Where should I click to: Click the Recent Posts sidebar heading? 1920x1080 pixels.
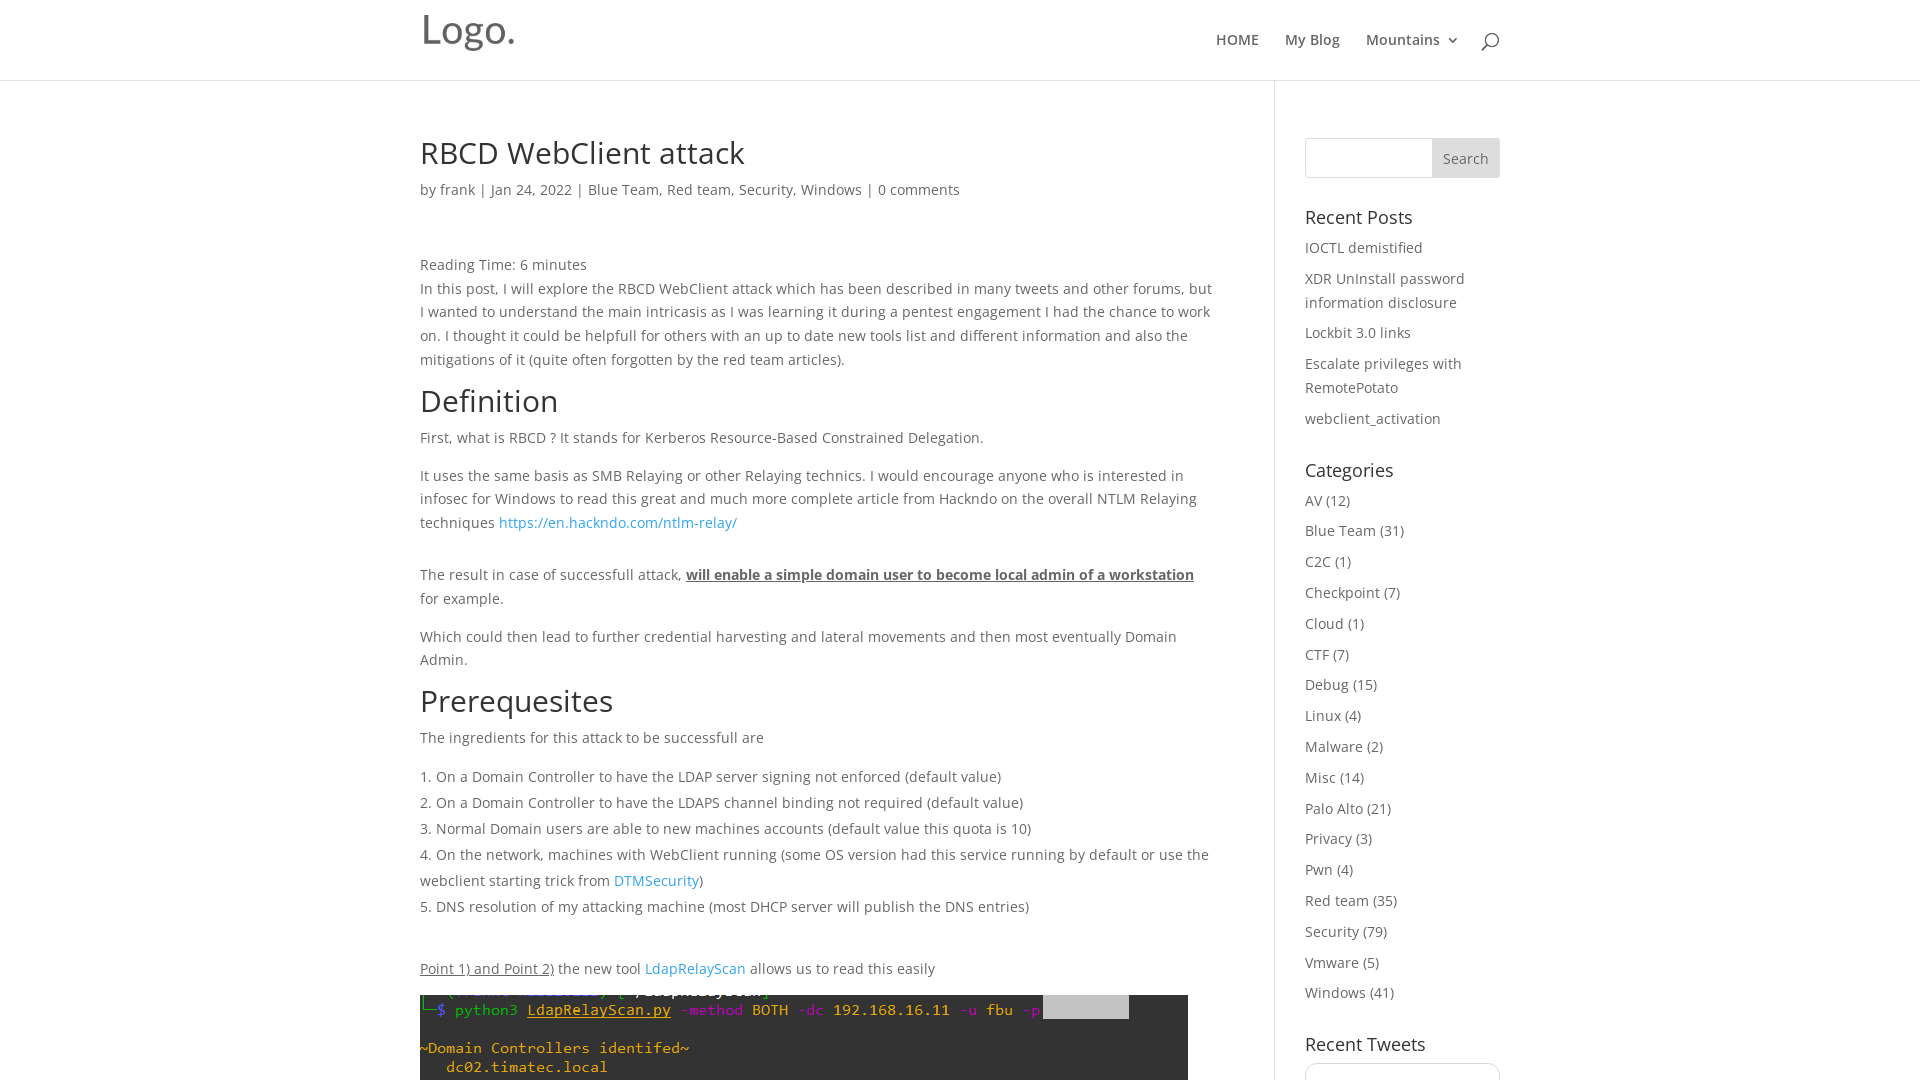click(1359, 217)
